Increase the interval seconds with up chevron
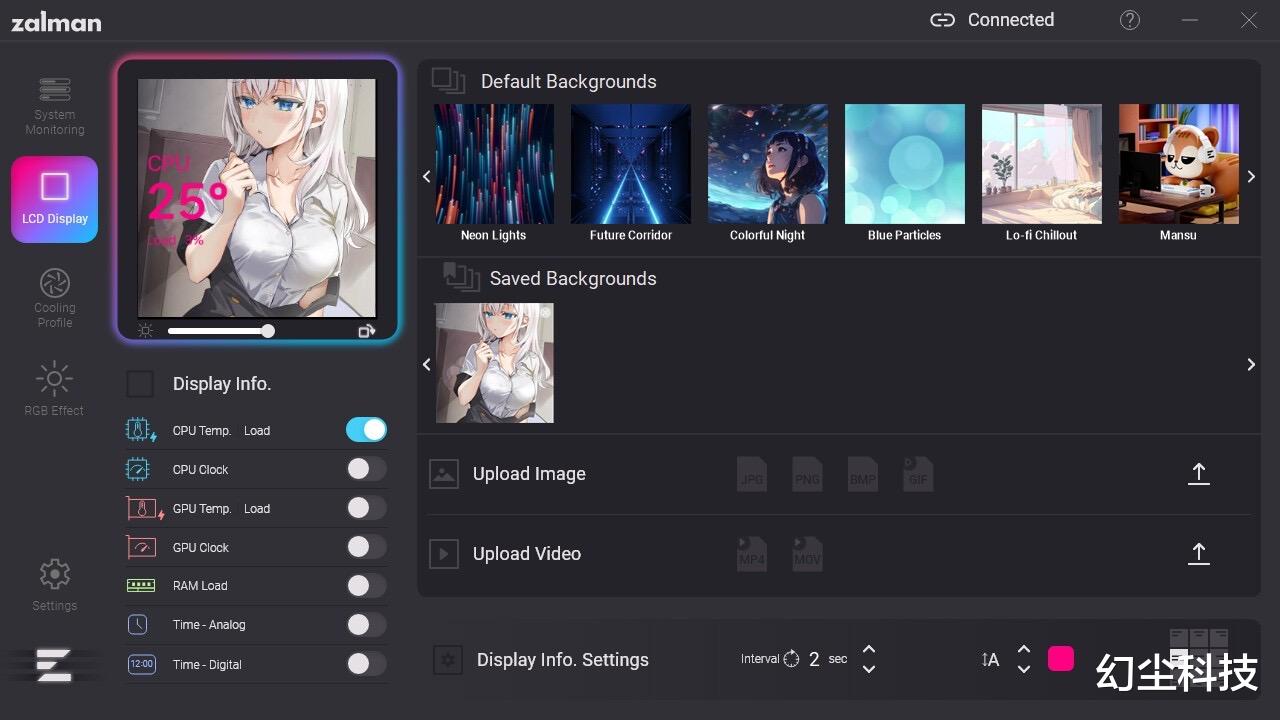This screenshot has height=720, width=1280. (x=869, y=650)
